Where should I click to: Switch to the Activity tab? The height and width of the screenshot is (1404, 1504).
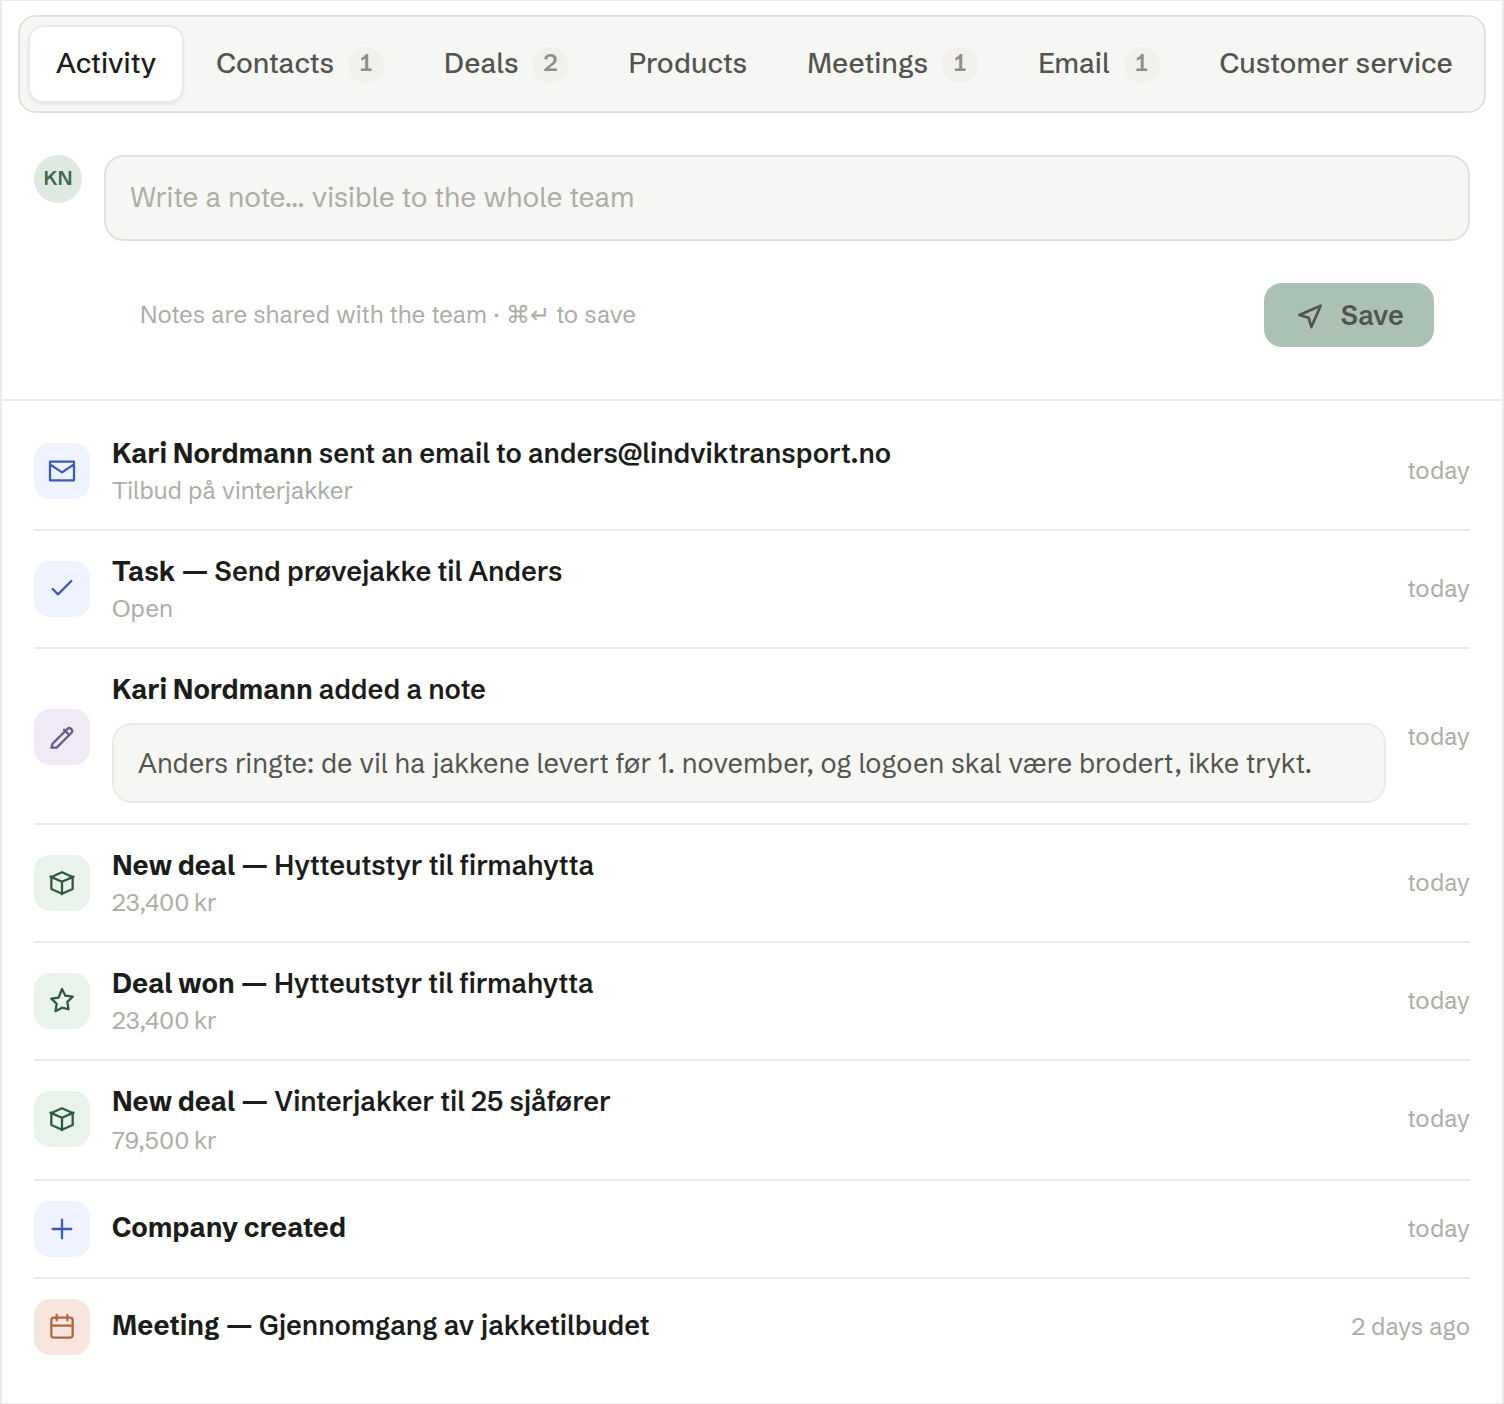106,64
